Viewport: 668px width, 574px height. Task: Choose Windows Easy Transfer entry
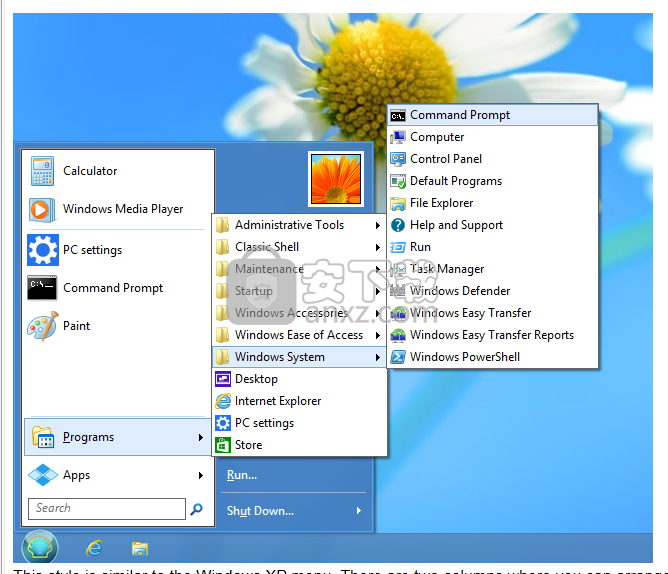tap(493, 313)
